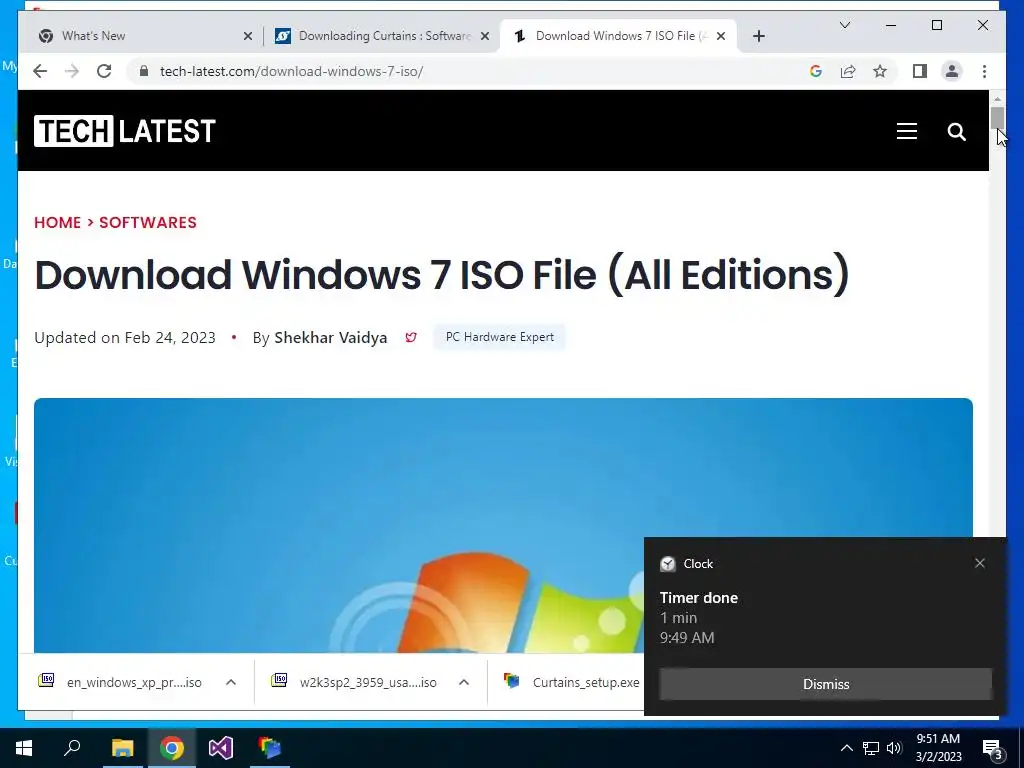Share this page using the share icon

pyautogui.click(x=848, y=71)
